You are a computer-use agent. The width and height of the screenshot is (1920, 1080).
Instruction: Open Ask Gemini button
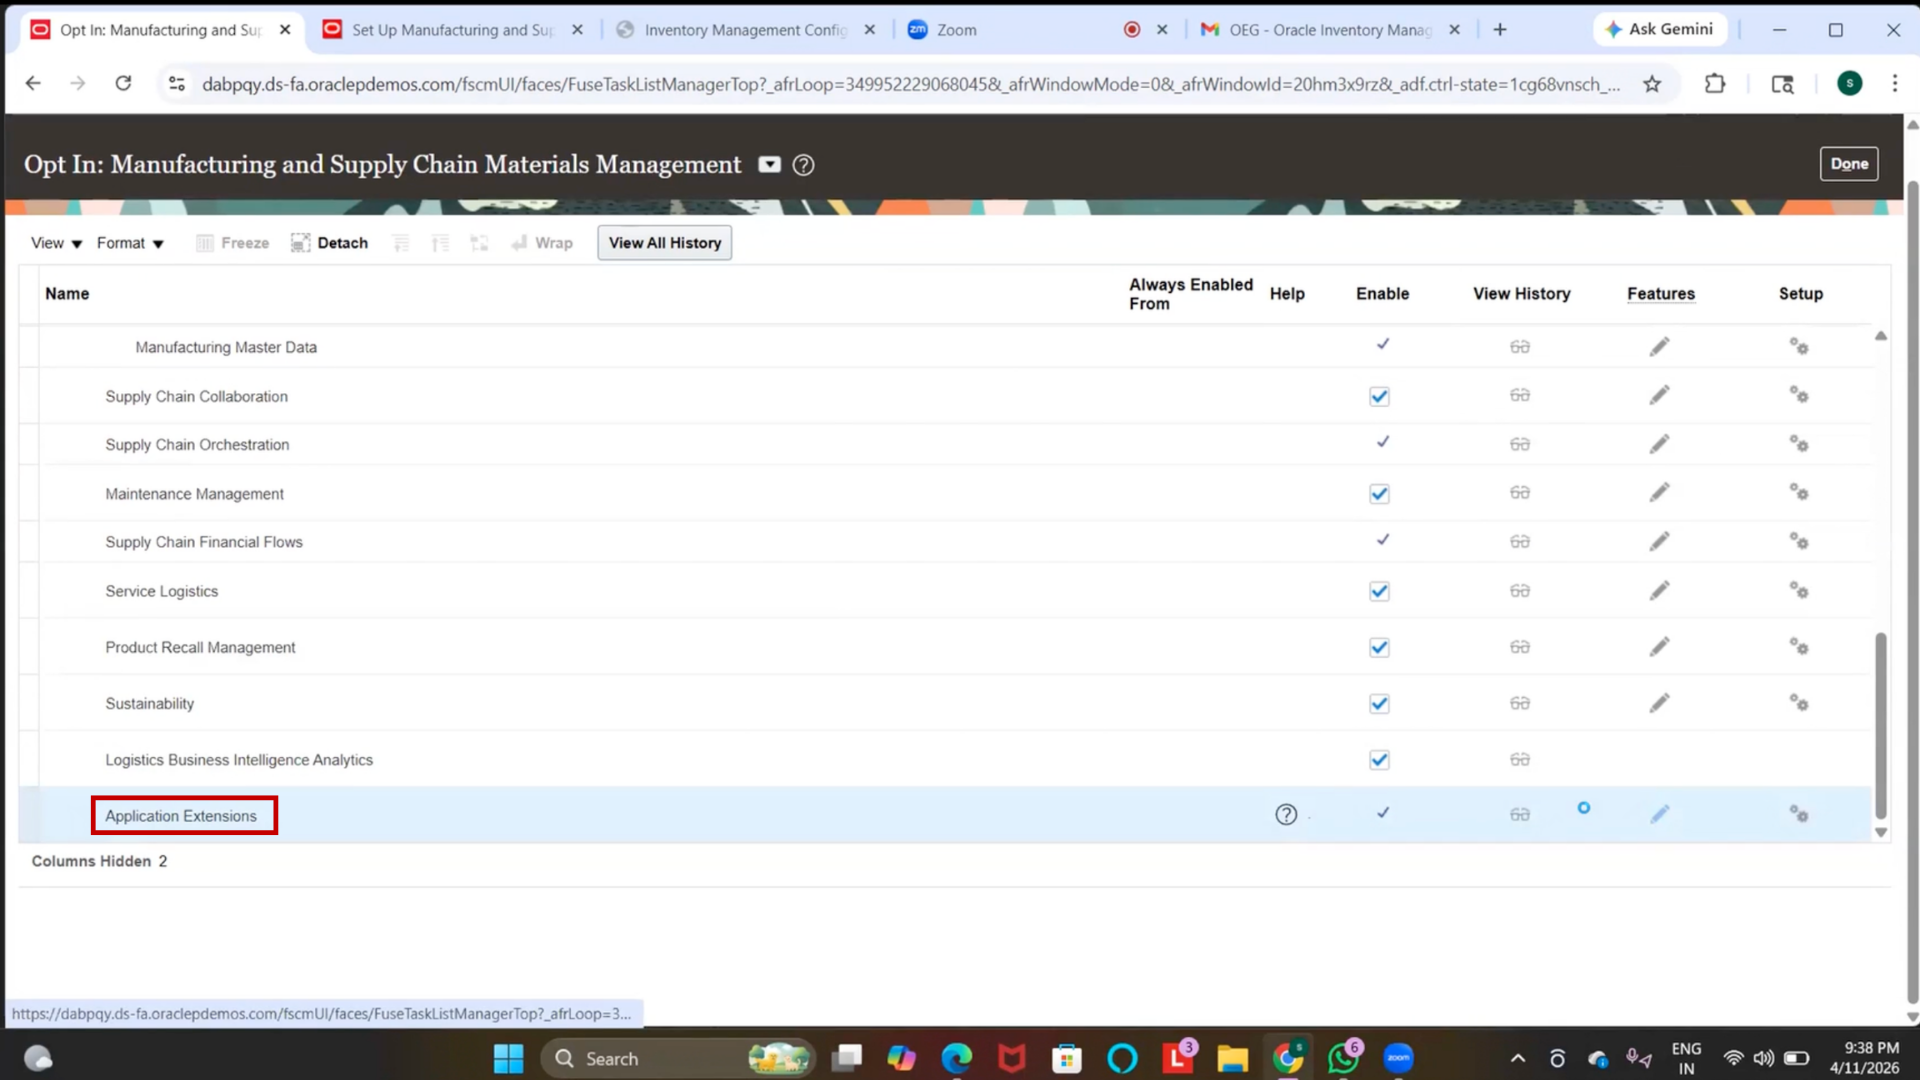coord(1660,29)
